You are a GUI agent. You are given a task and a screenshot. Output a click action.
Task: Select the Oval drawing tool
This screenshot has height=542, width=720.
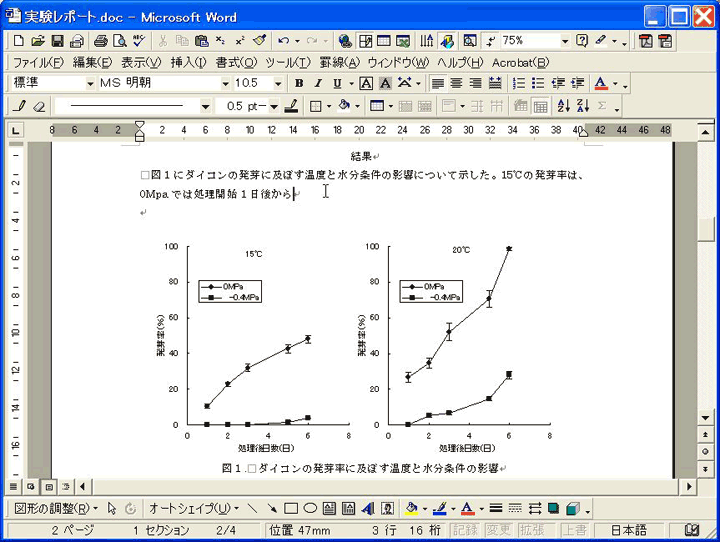point(310,508)
